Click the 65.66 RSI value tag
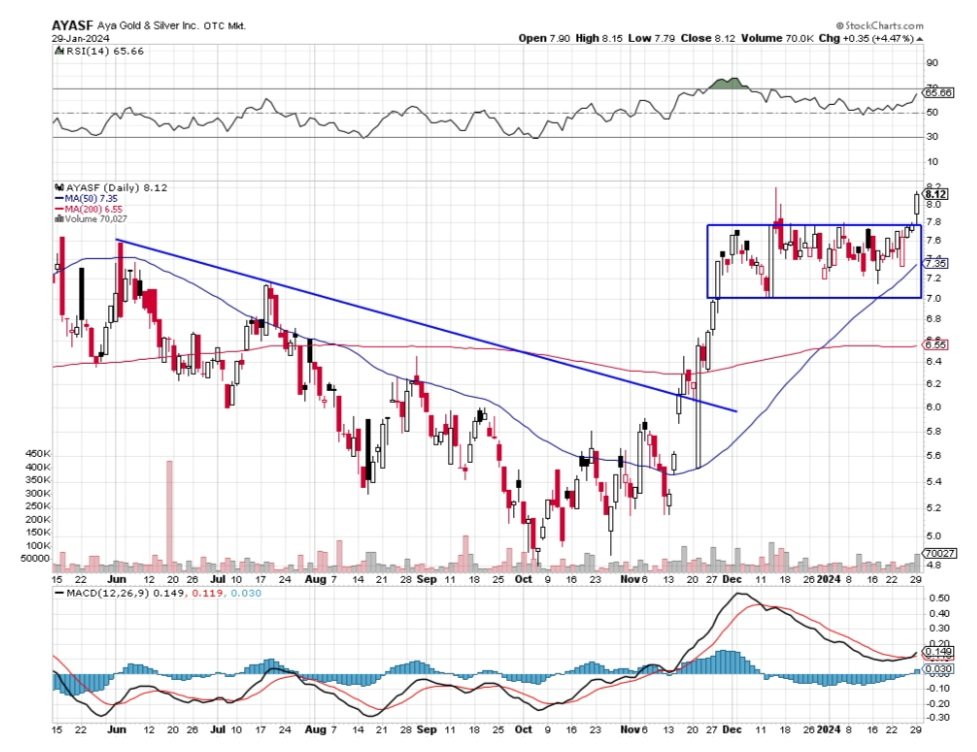The height and width of the screenshot is (752, 977). point(938,93)
